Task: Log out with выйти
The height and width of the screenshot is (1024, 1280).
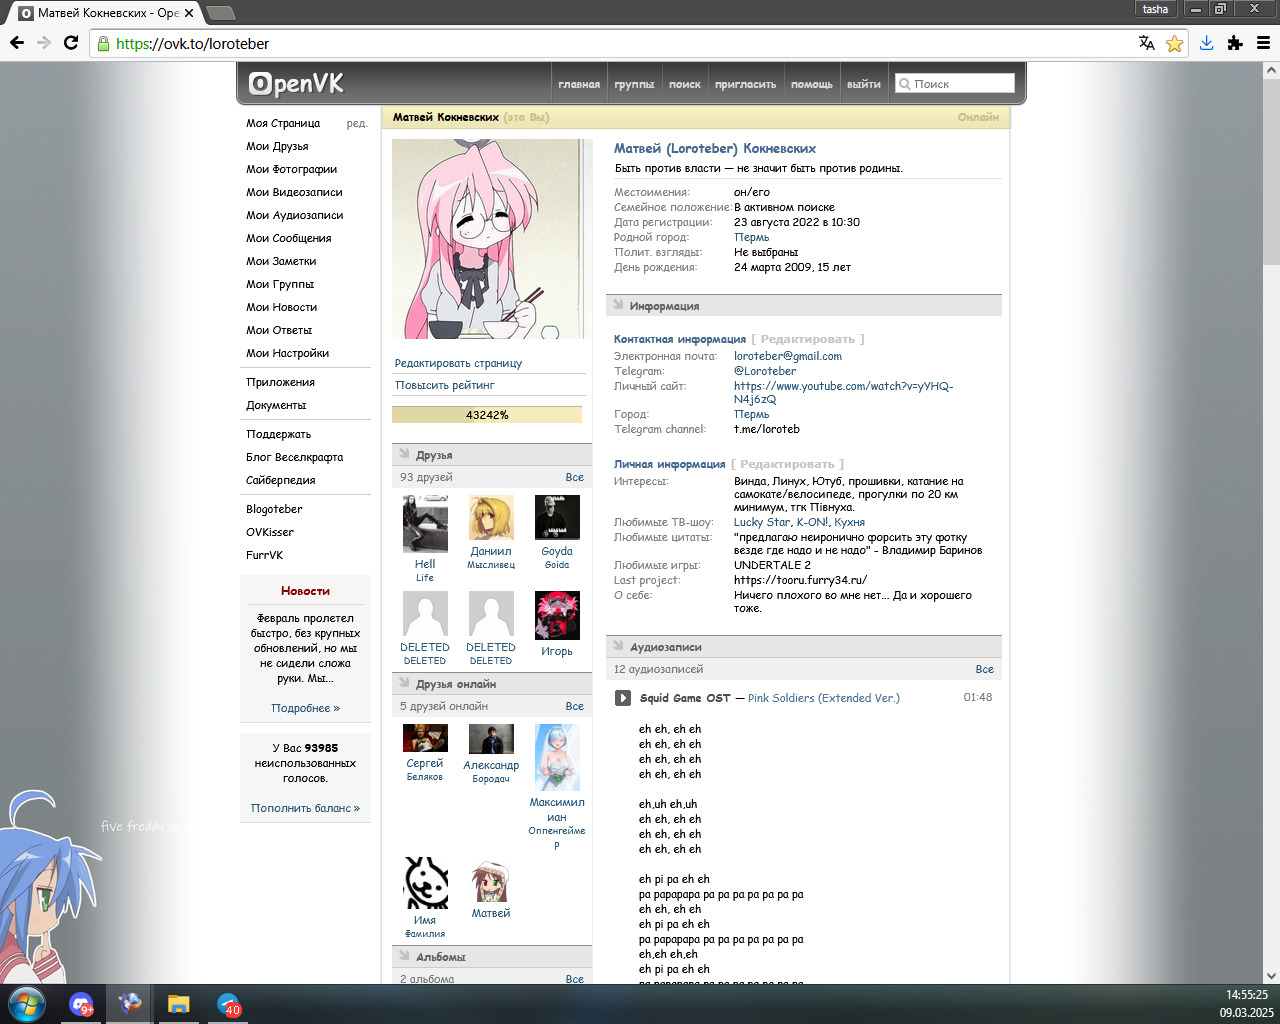Action: pyautogui.click(x=864, y=84)
